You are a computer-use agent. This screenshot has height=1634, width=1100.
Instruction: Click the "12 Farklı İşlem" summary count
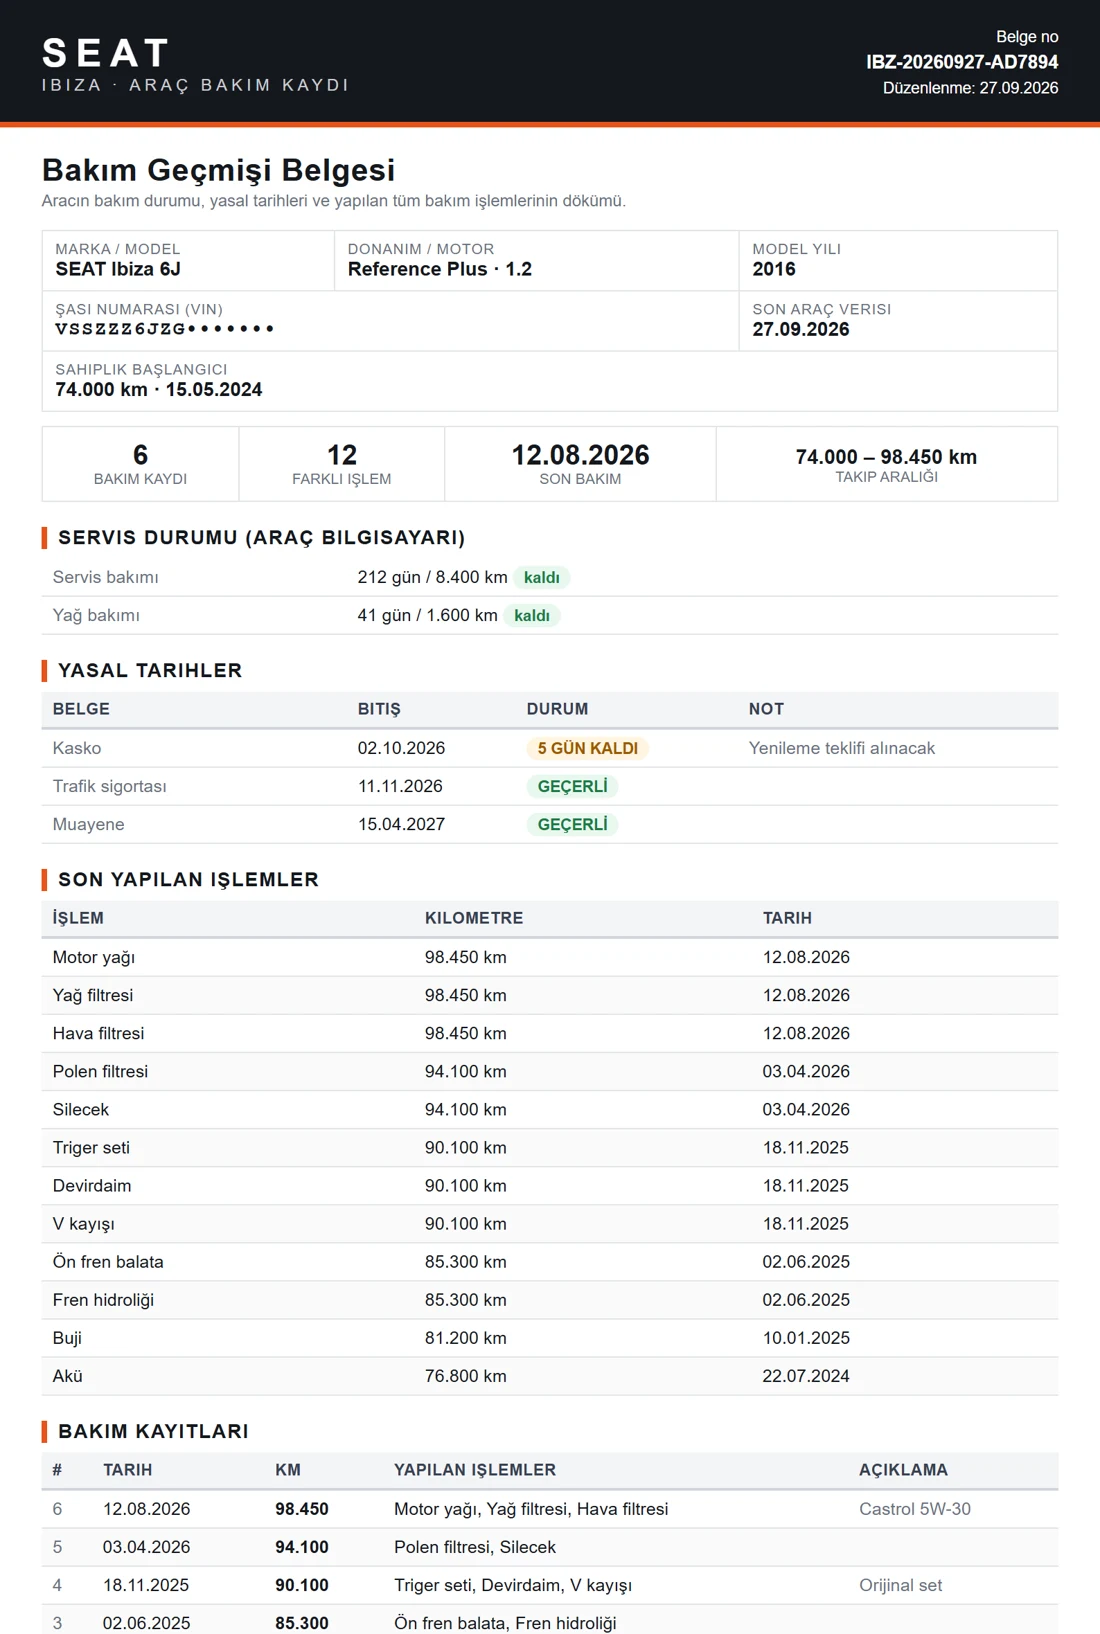tap(342, 464)
